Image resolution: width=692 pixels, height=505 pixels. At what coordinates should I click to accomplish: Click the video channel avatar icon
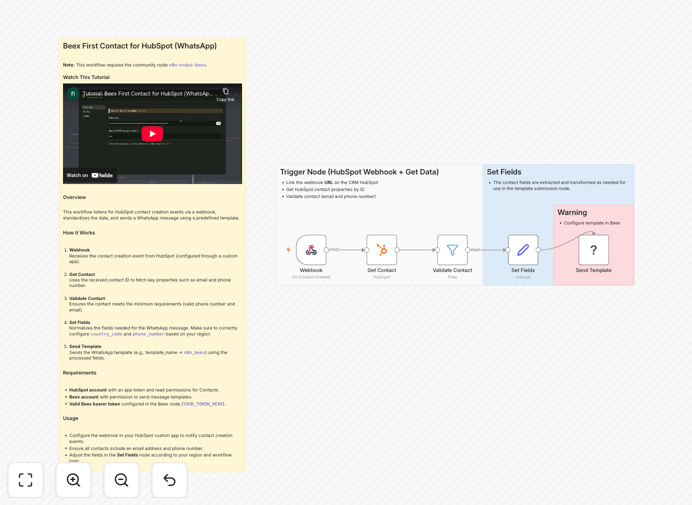pos(73,94)
